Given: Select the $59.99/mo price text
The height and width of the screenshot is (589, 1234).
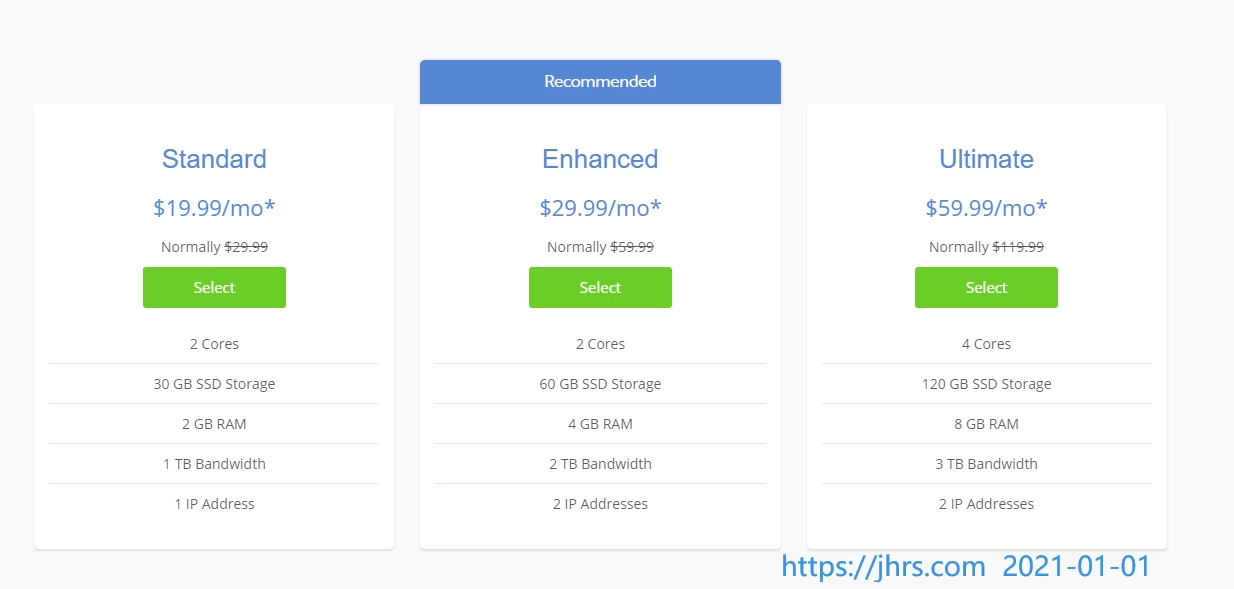Looking at the screenshot, I should (986, 208).
